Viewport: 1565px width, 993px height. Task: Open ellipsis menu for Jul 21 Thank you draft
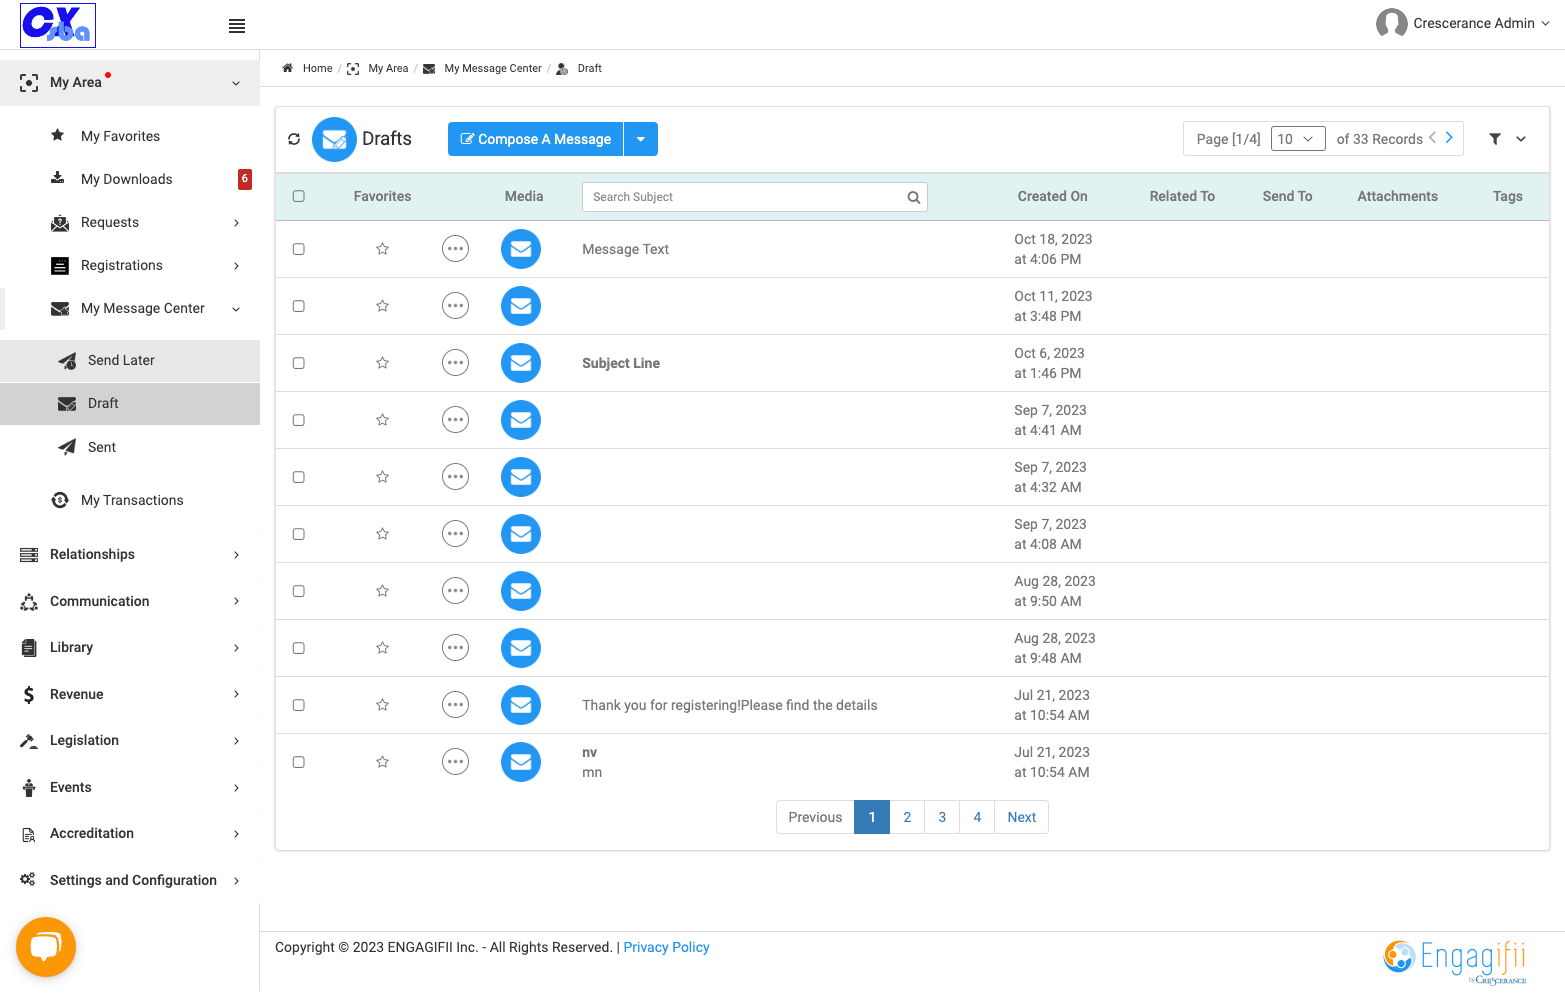455,705
